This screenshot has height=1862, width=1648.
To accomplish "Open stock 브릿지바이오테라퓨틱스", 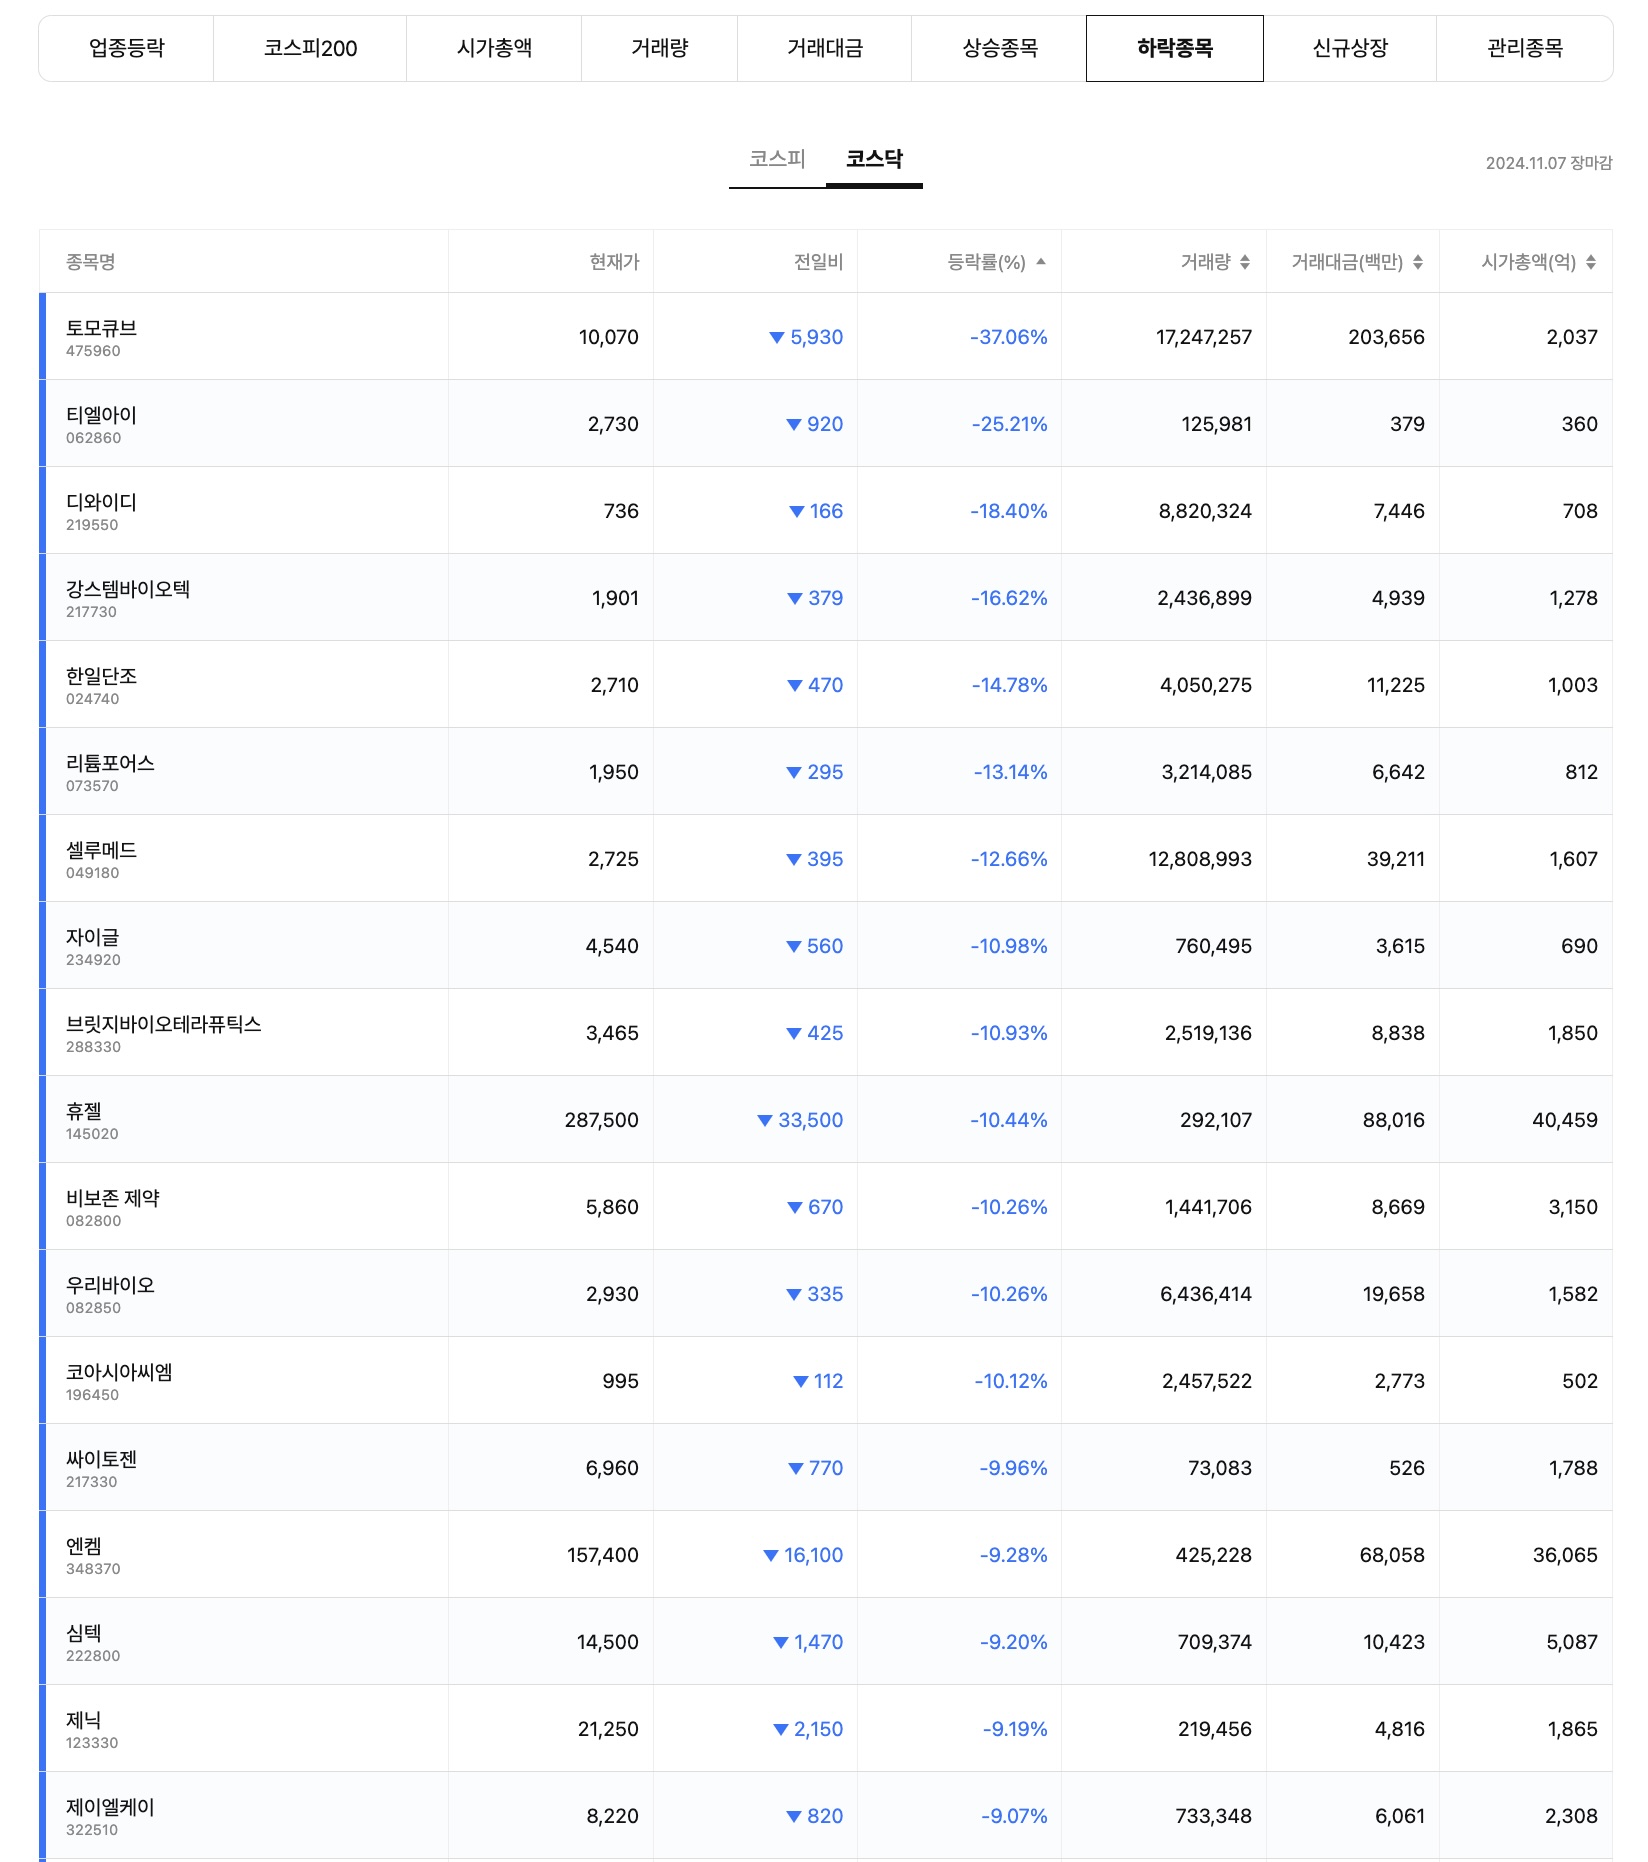I will tap(164, 1024).
